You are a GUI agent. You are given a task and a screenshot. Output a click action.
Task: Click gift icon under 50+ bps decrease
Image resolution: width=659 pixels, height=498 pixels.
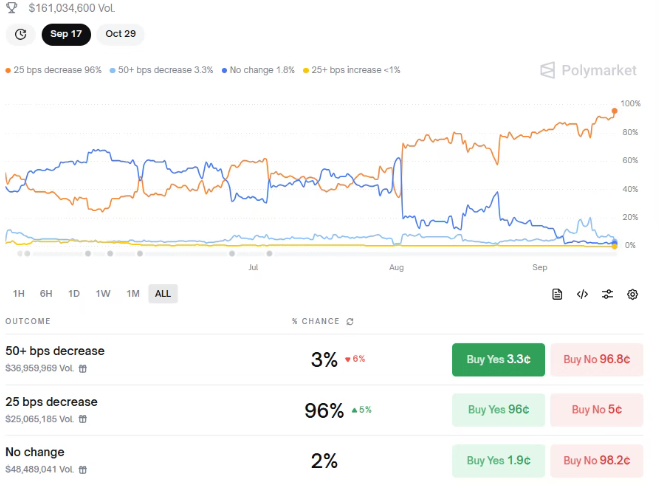coord(83,368)
